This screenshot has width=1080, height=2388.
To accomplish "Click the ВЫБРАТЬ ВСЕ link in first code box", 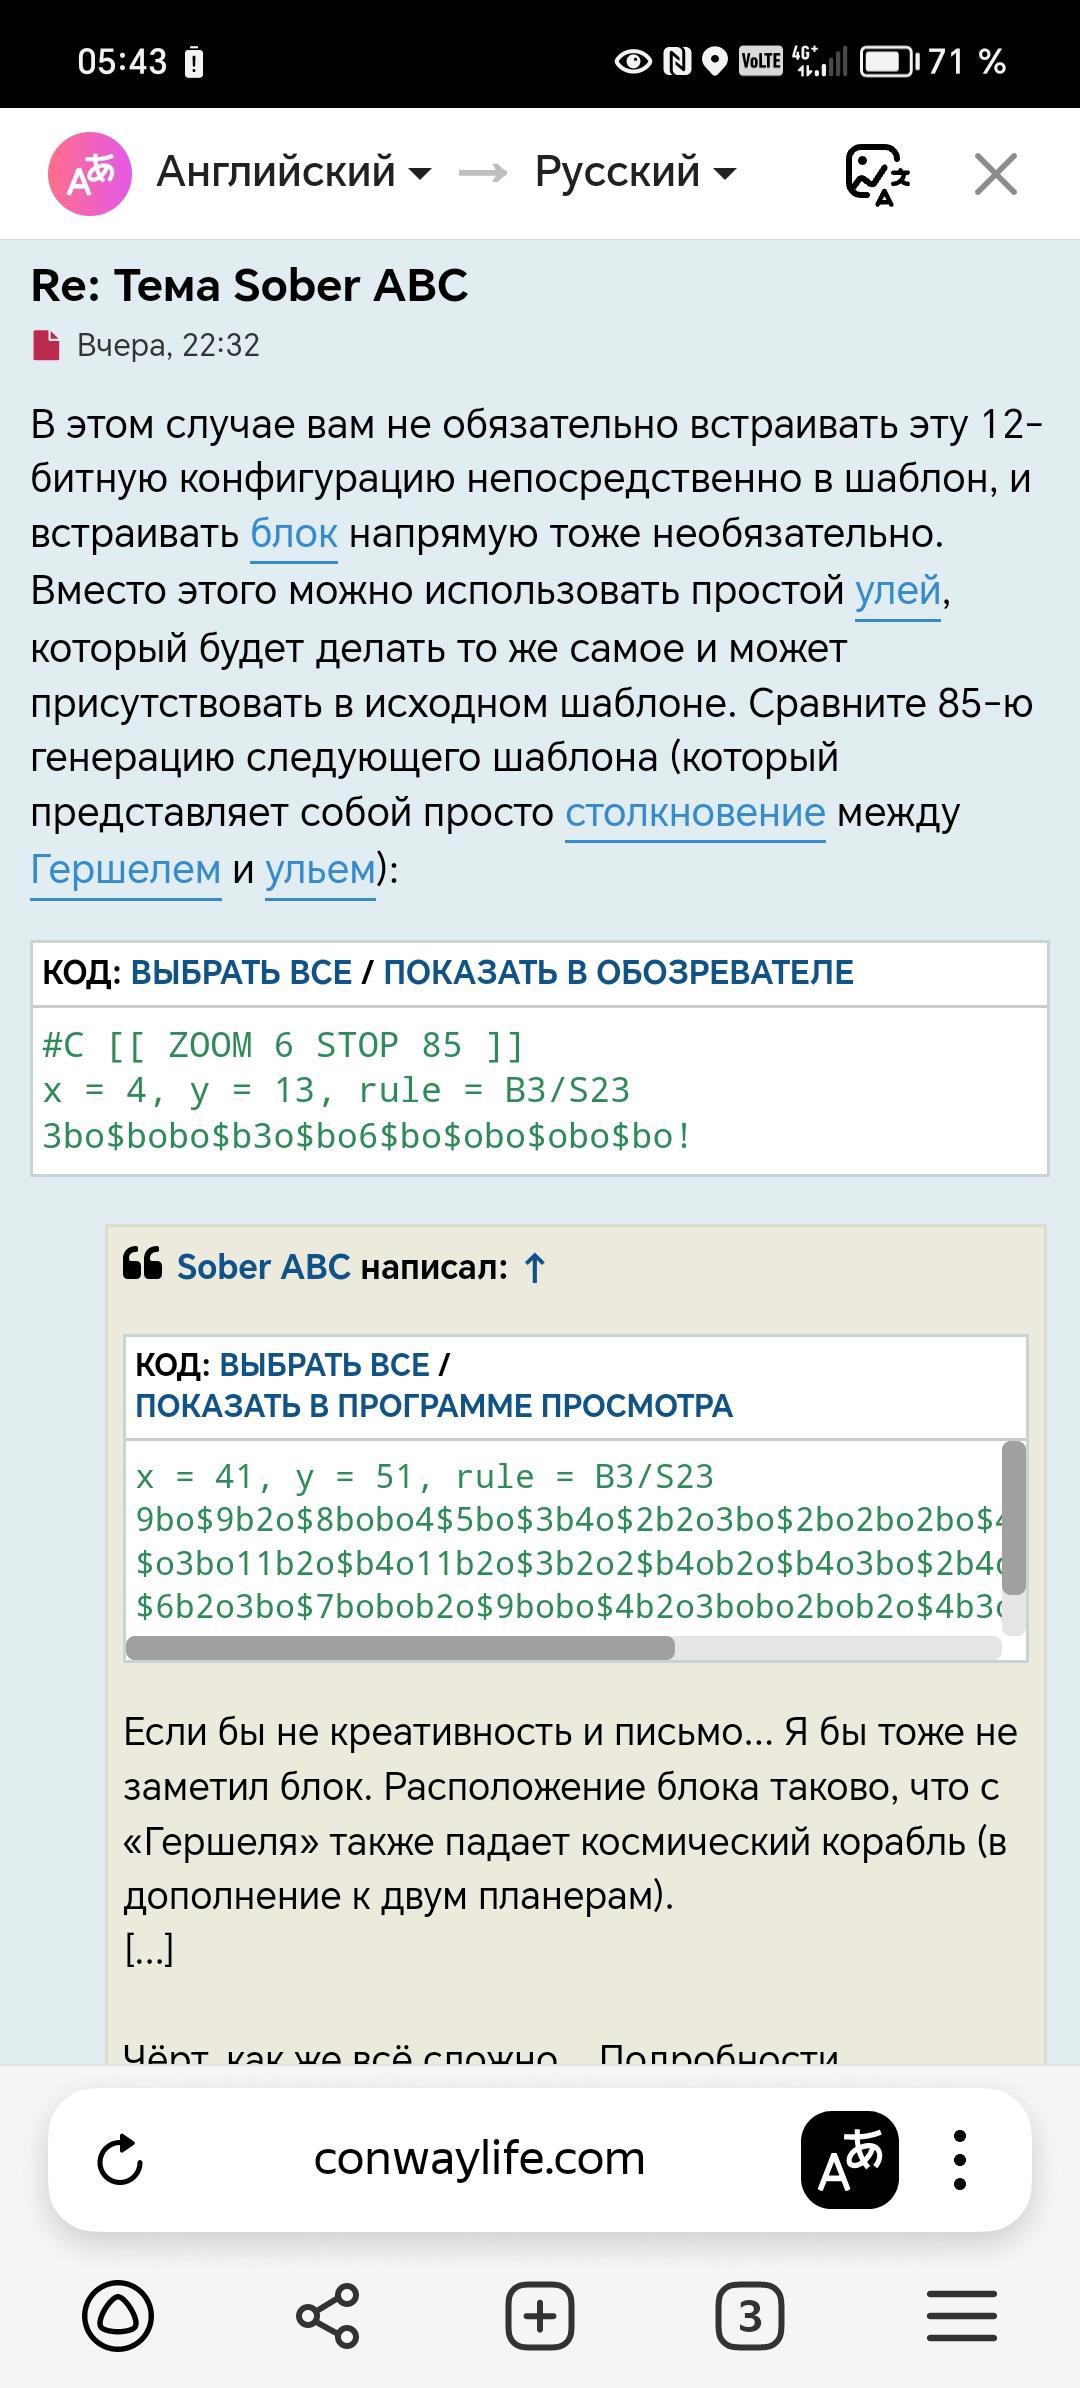I will point(241,973).
